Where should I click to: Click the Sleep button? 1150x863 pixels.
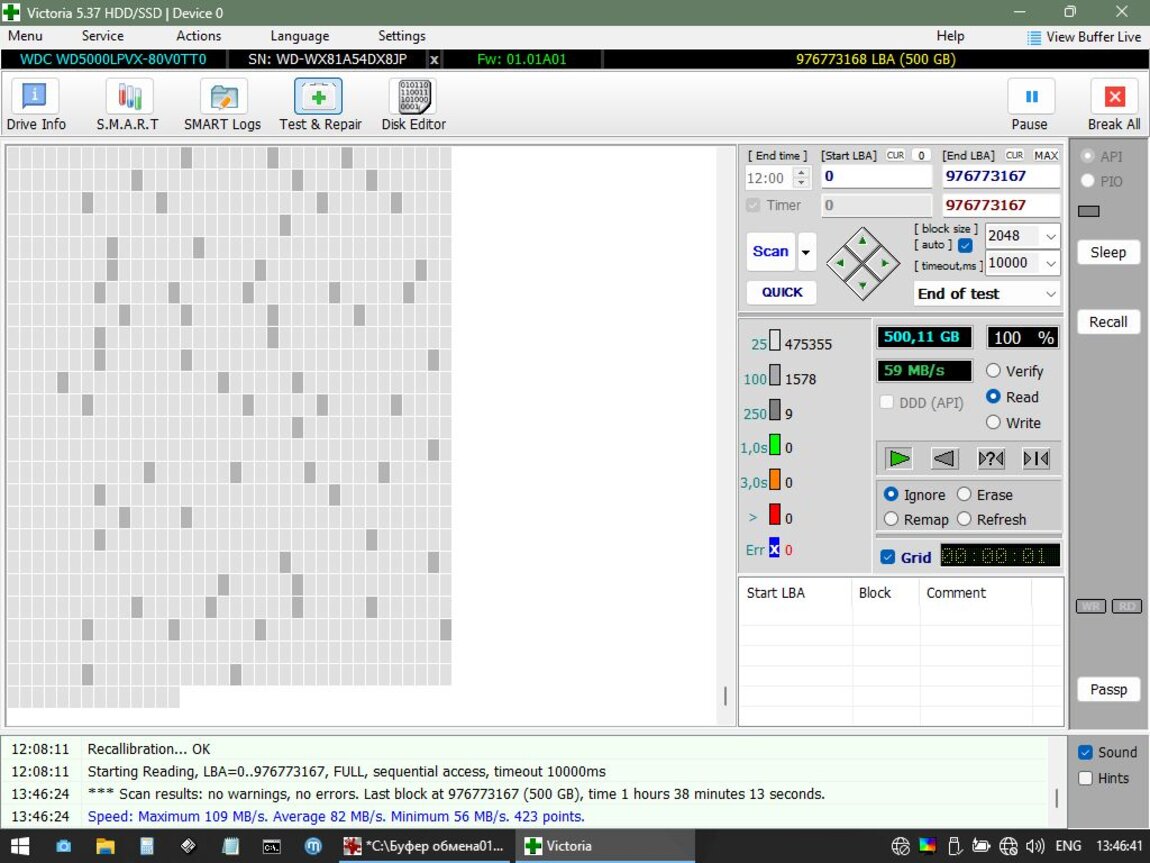(x=1107, y=252)
